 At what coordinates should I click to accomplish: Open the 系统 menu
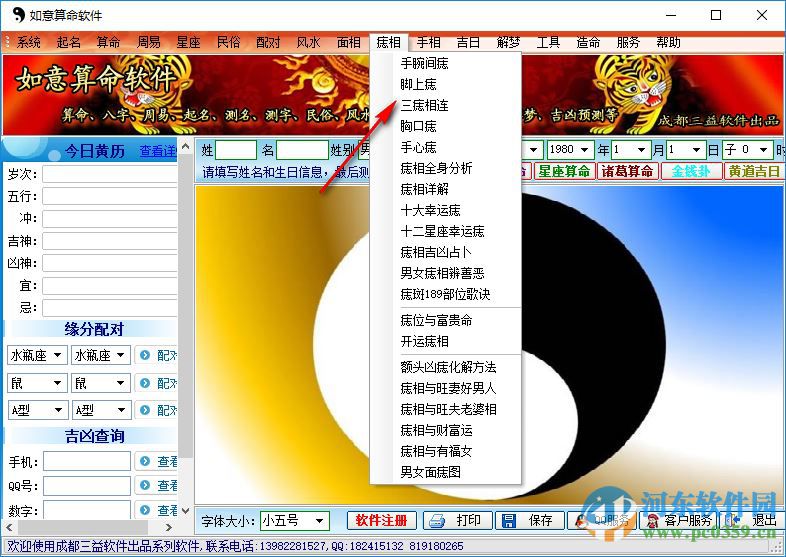(x=29, y=43)
